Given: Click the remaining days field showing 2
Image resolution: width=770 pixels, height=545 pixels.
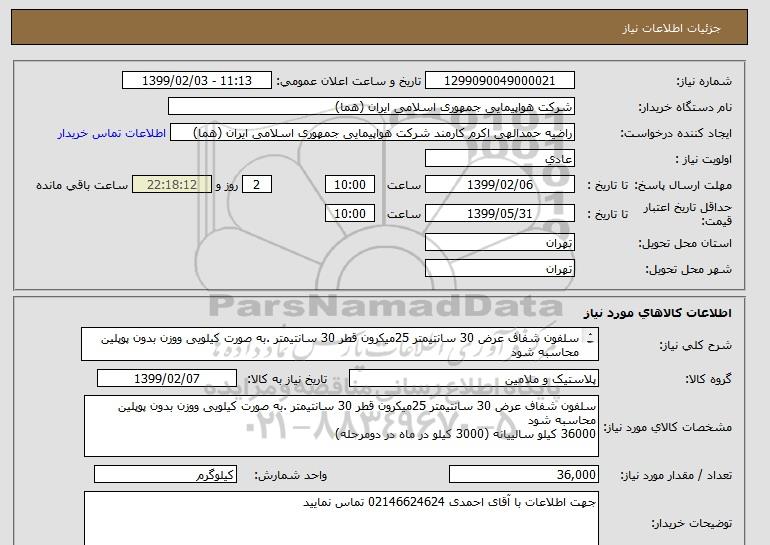Looking at the screenshot, I should coord(256,185).
